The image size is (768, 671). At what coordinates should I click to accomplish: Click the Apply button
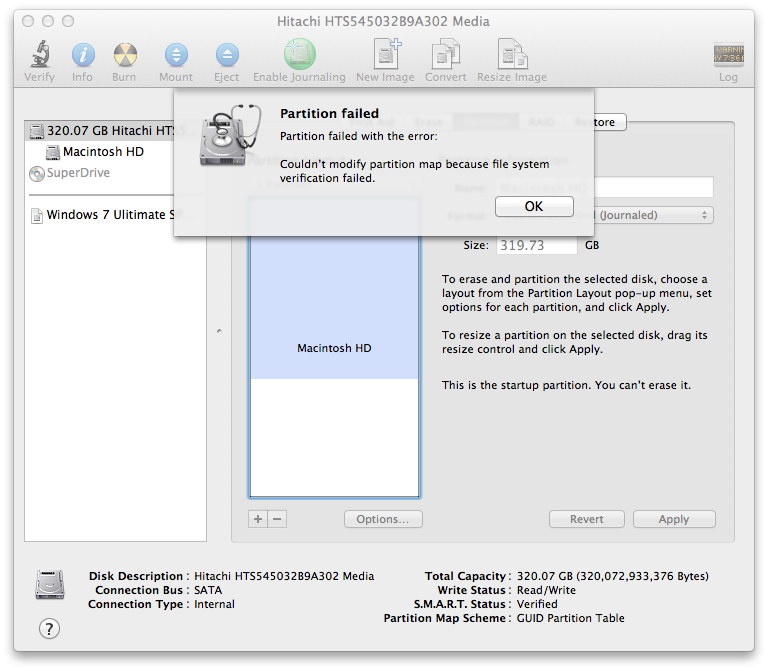674,519
